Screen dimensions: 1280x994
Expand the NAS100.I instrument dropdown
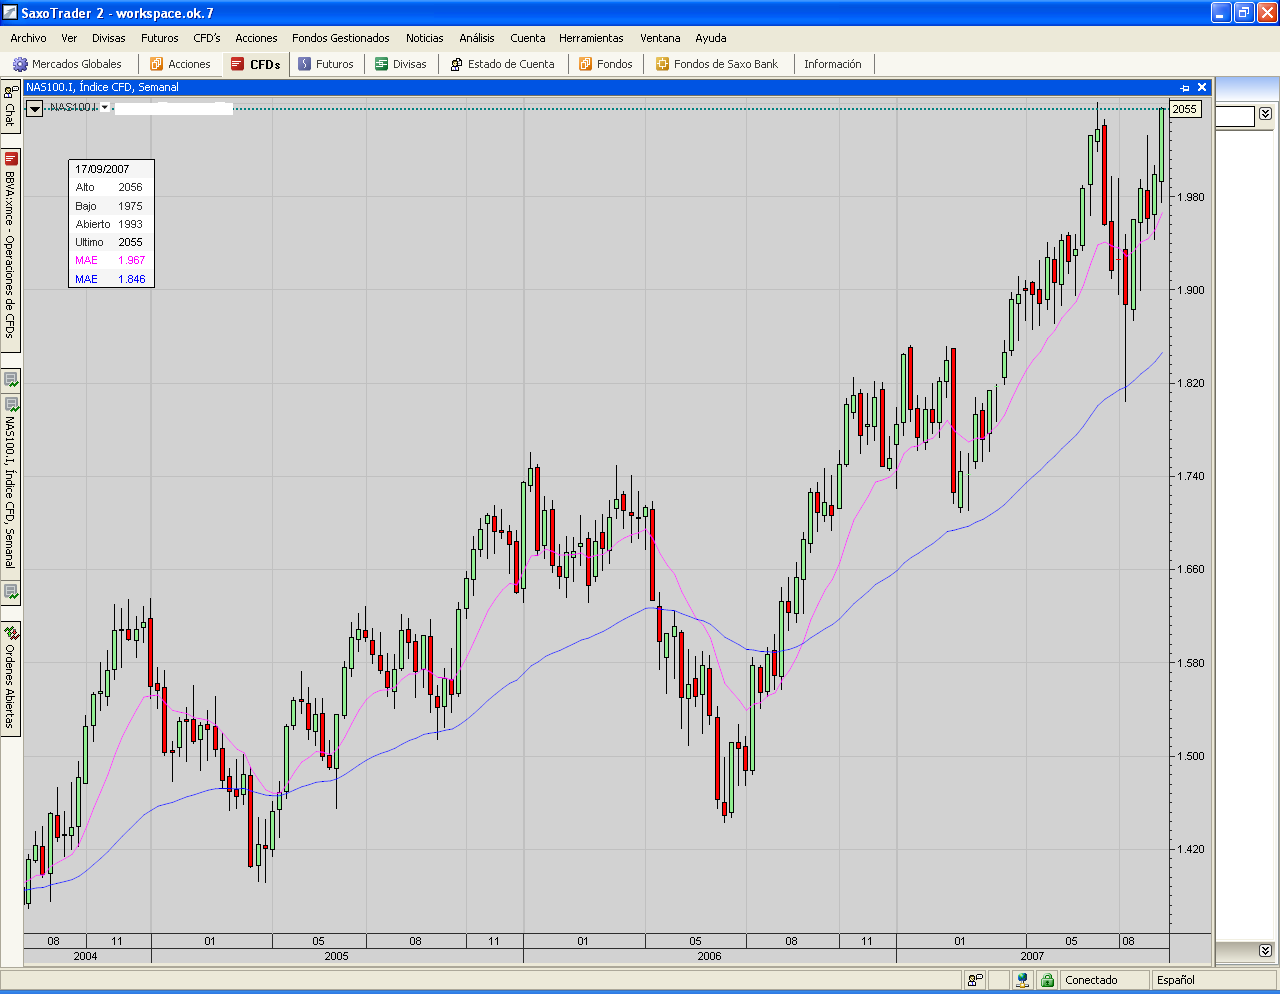point(105,107)
